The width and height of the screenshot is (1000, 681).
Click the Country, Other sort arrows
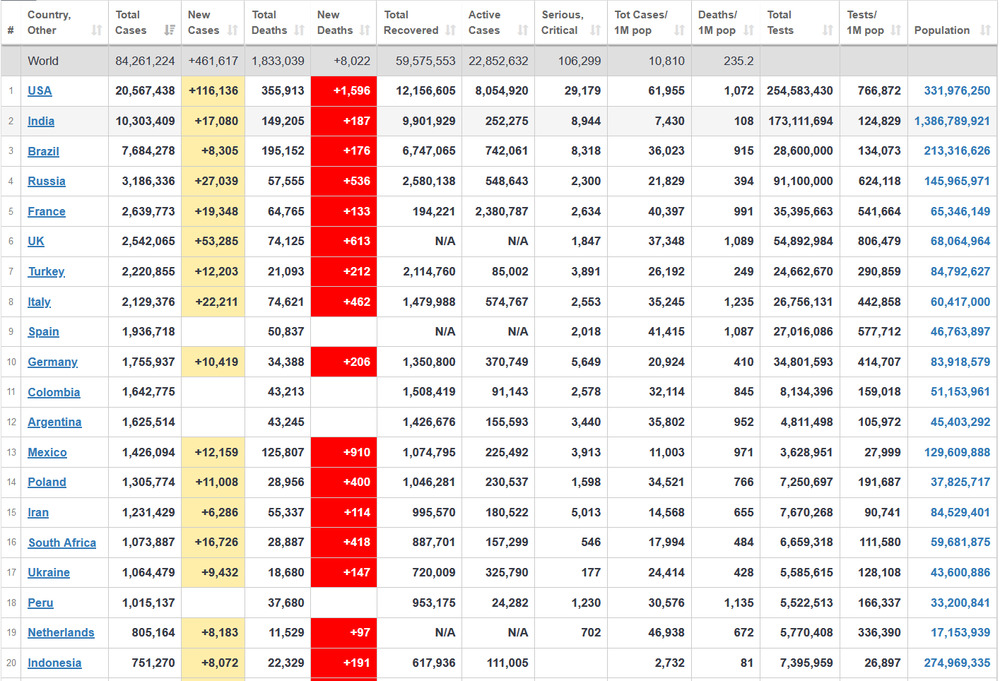click(97, 31)
